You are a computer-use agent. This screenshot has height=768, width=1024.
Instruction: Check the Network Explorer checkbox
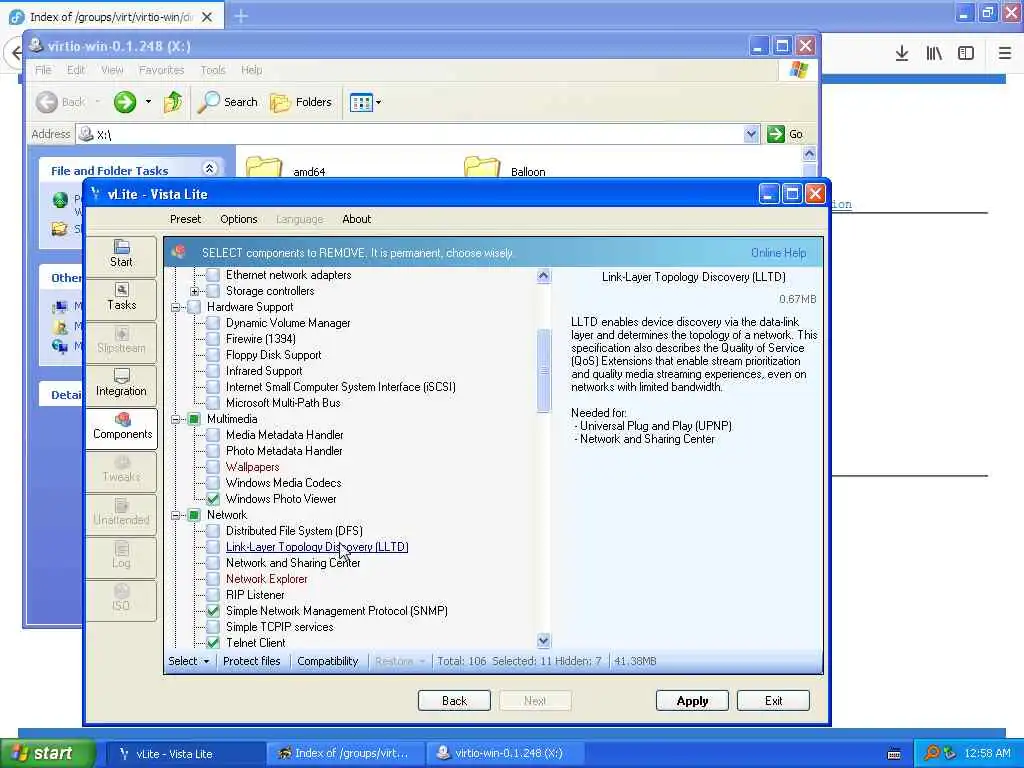tap(213, 579)
